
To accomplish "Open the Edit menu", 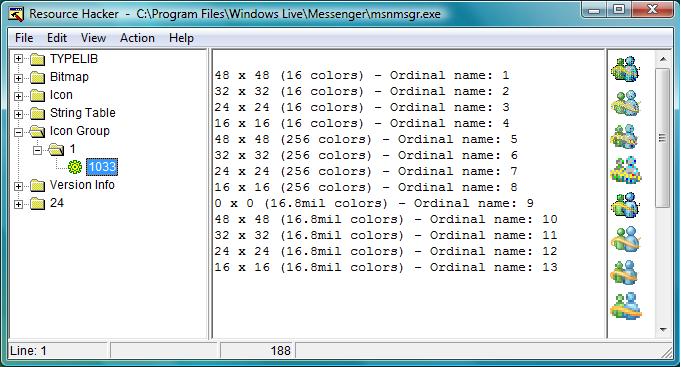I will point(56,38).
